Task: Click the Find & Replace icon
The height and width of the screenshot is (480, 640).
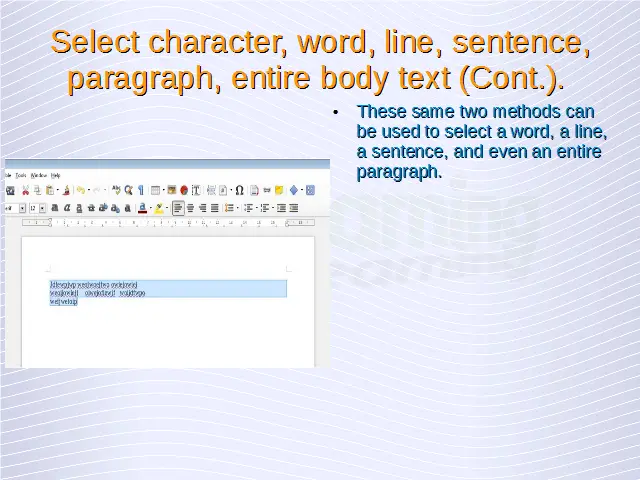Action: pyautogui.click(x=128, y=189)
